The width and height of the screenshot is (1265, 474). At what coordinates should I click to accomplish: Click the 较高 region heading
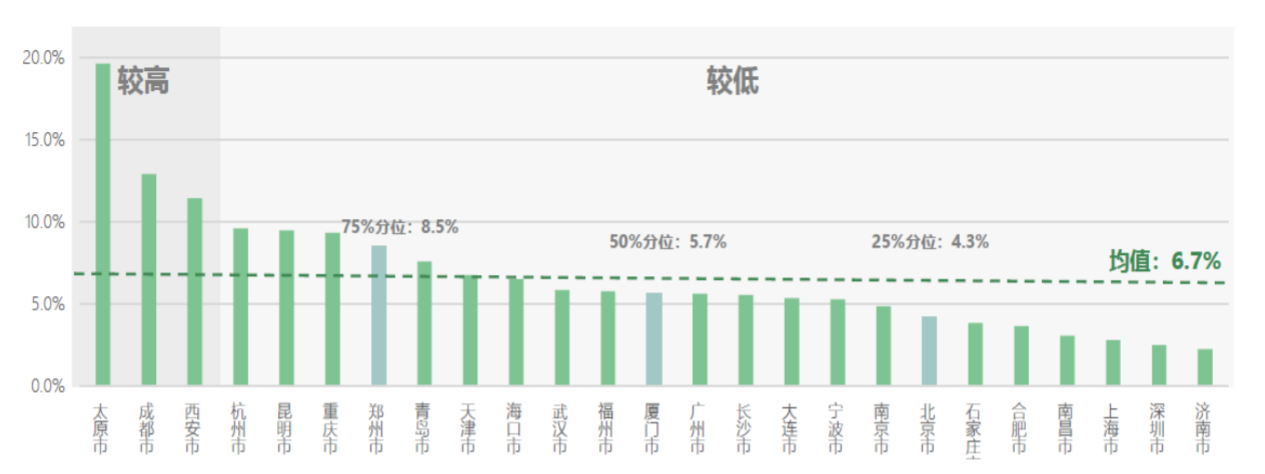click(143, 82)
